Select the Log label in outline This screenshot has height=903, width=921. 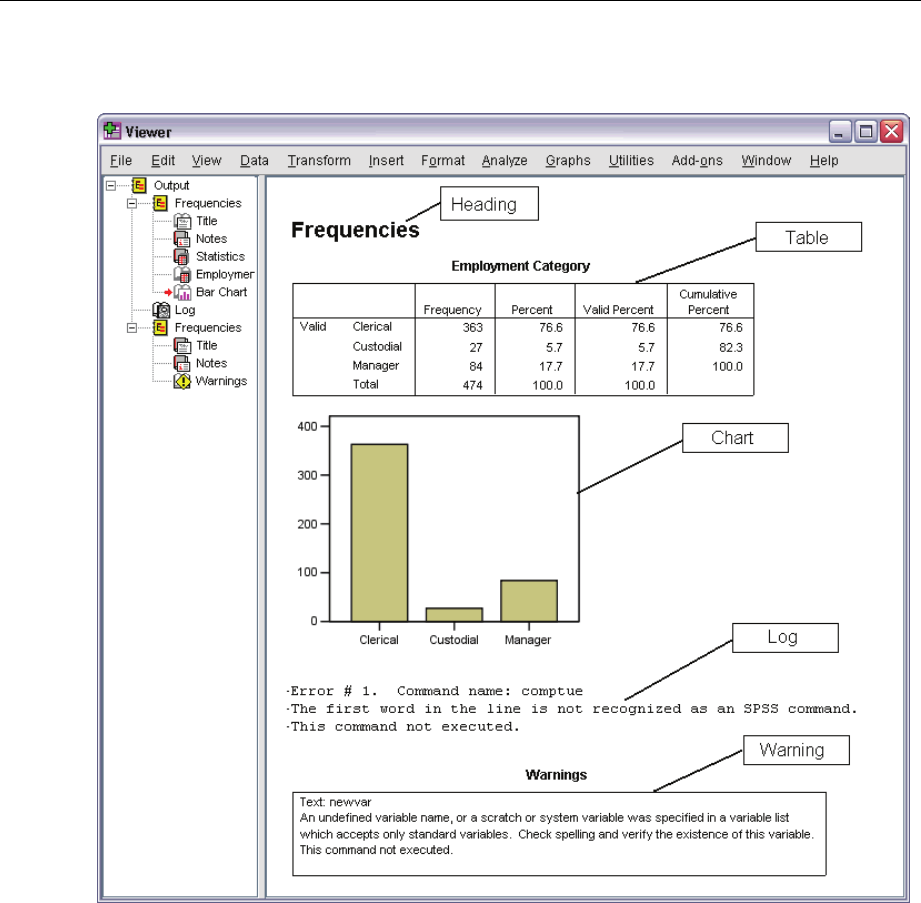185,310
